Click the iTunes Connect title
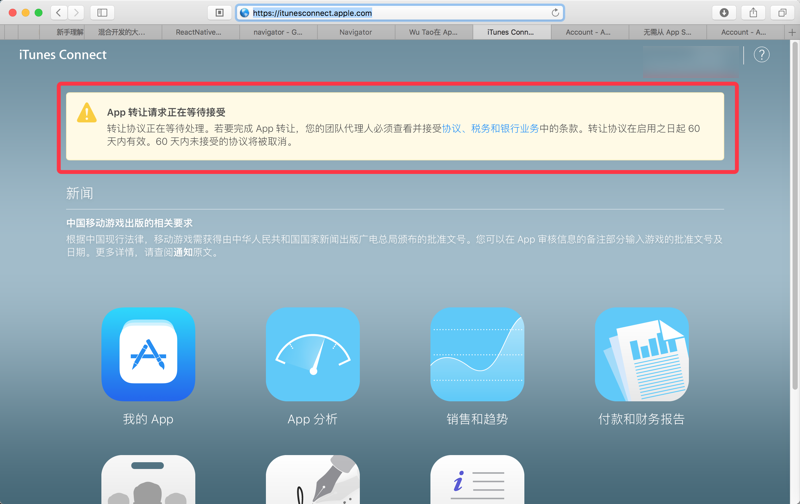This screenshot has width=800, height=504. click(x=63, y=55)
